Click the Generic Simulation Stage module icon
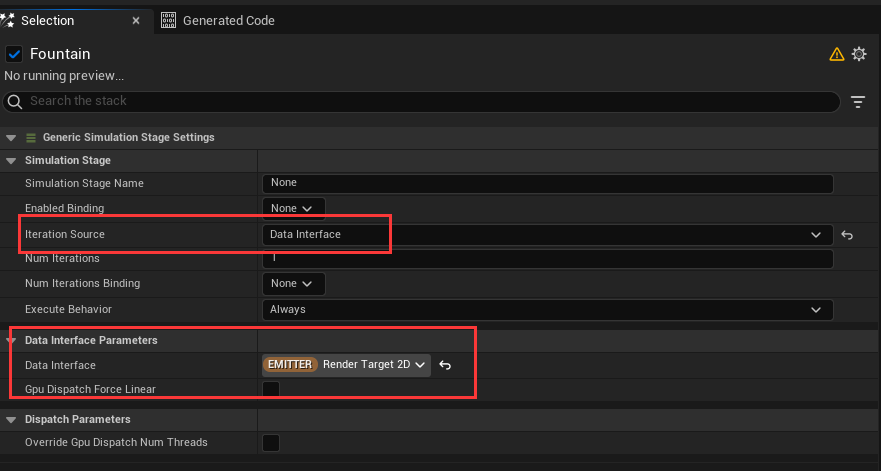 (31, 137)
